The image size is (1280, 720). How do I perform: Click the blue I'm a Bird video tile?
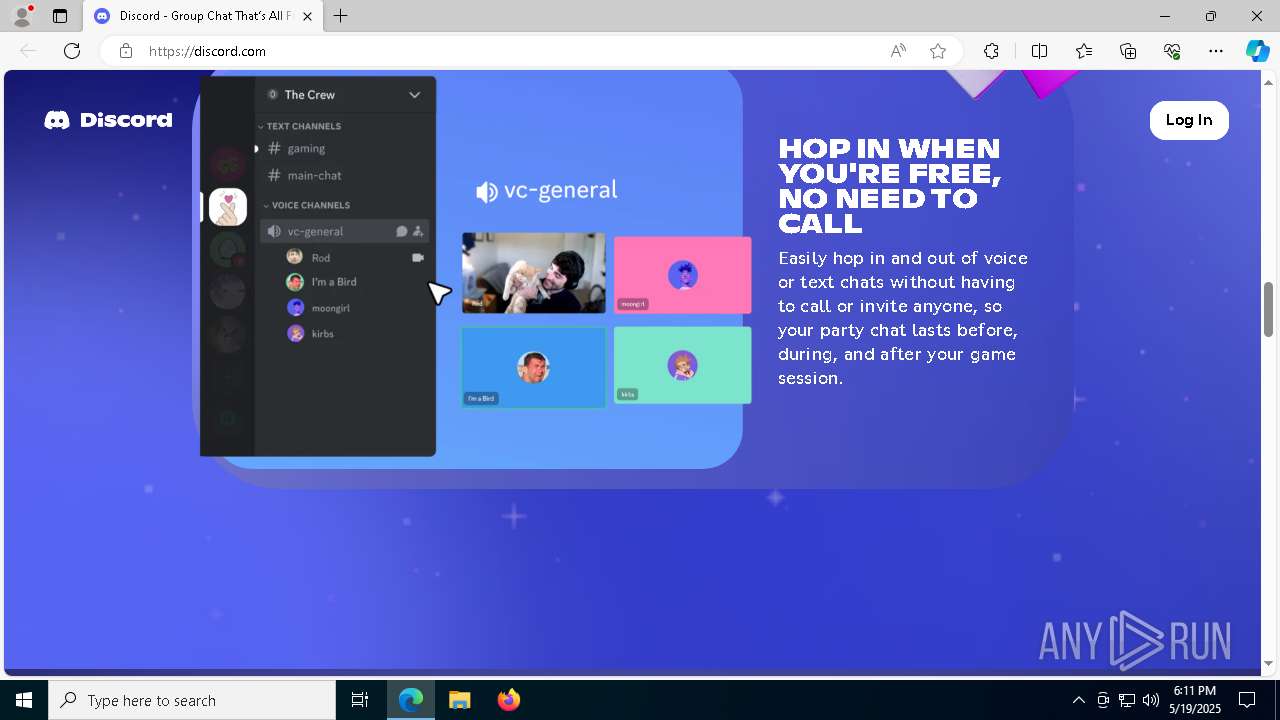pyautogui.click(x=533, y=367)
